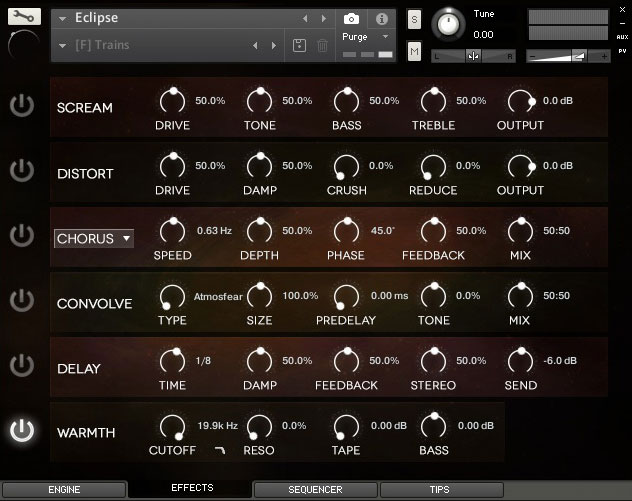Open the Chorus effect type dropdown
This screenshot has height=501, width=632.
click(94, 238)
